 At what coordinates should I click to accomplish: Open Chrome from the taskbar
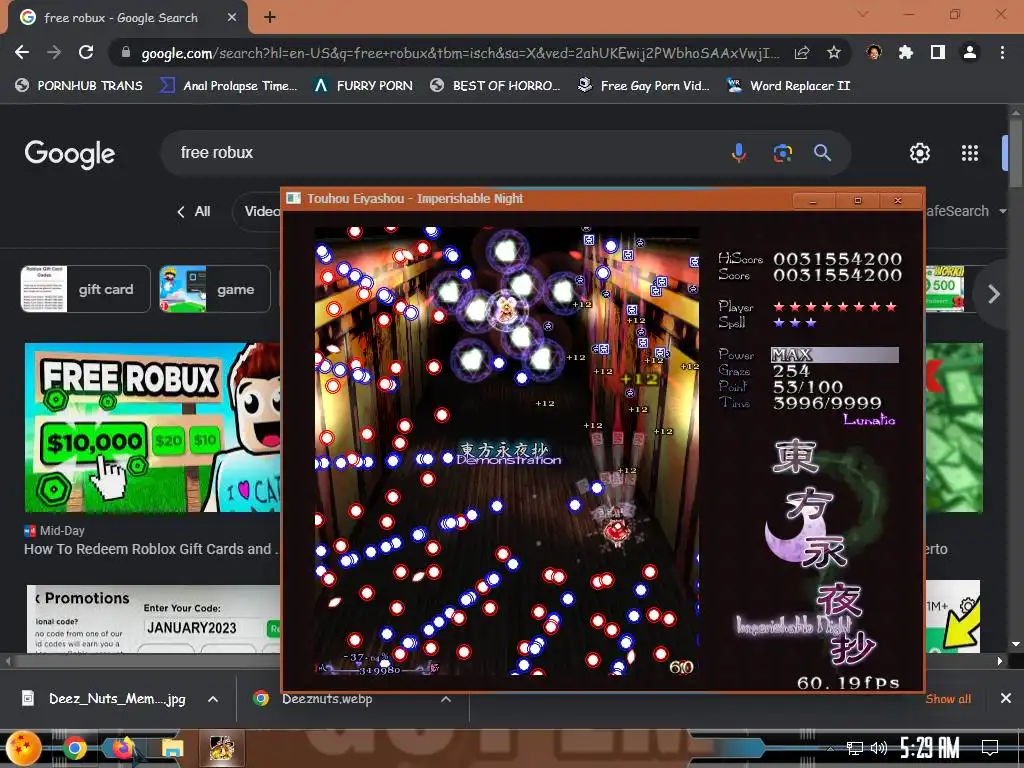[x=75, y=748]
